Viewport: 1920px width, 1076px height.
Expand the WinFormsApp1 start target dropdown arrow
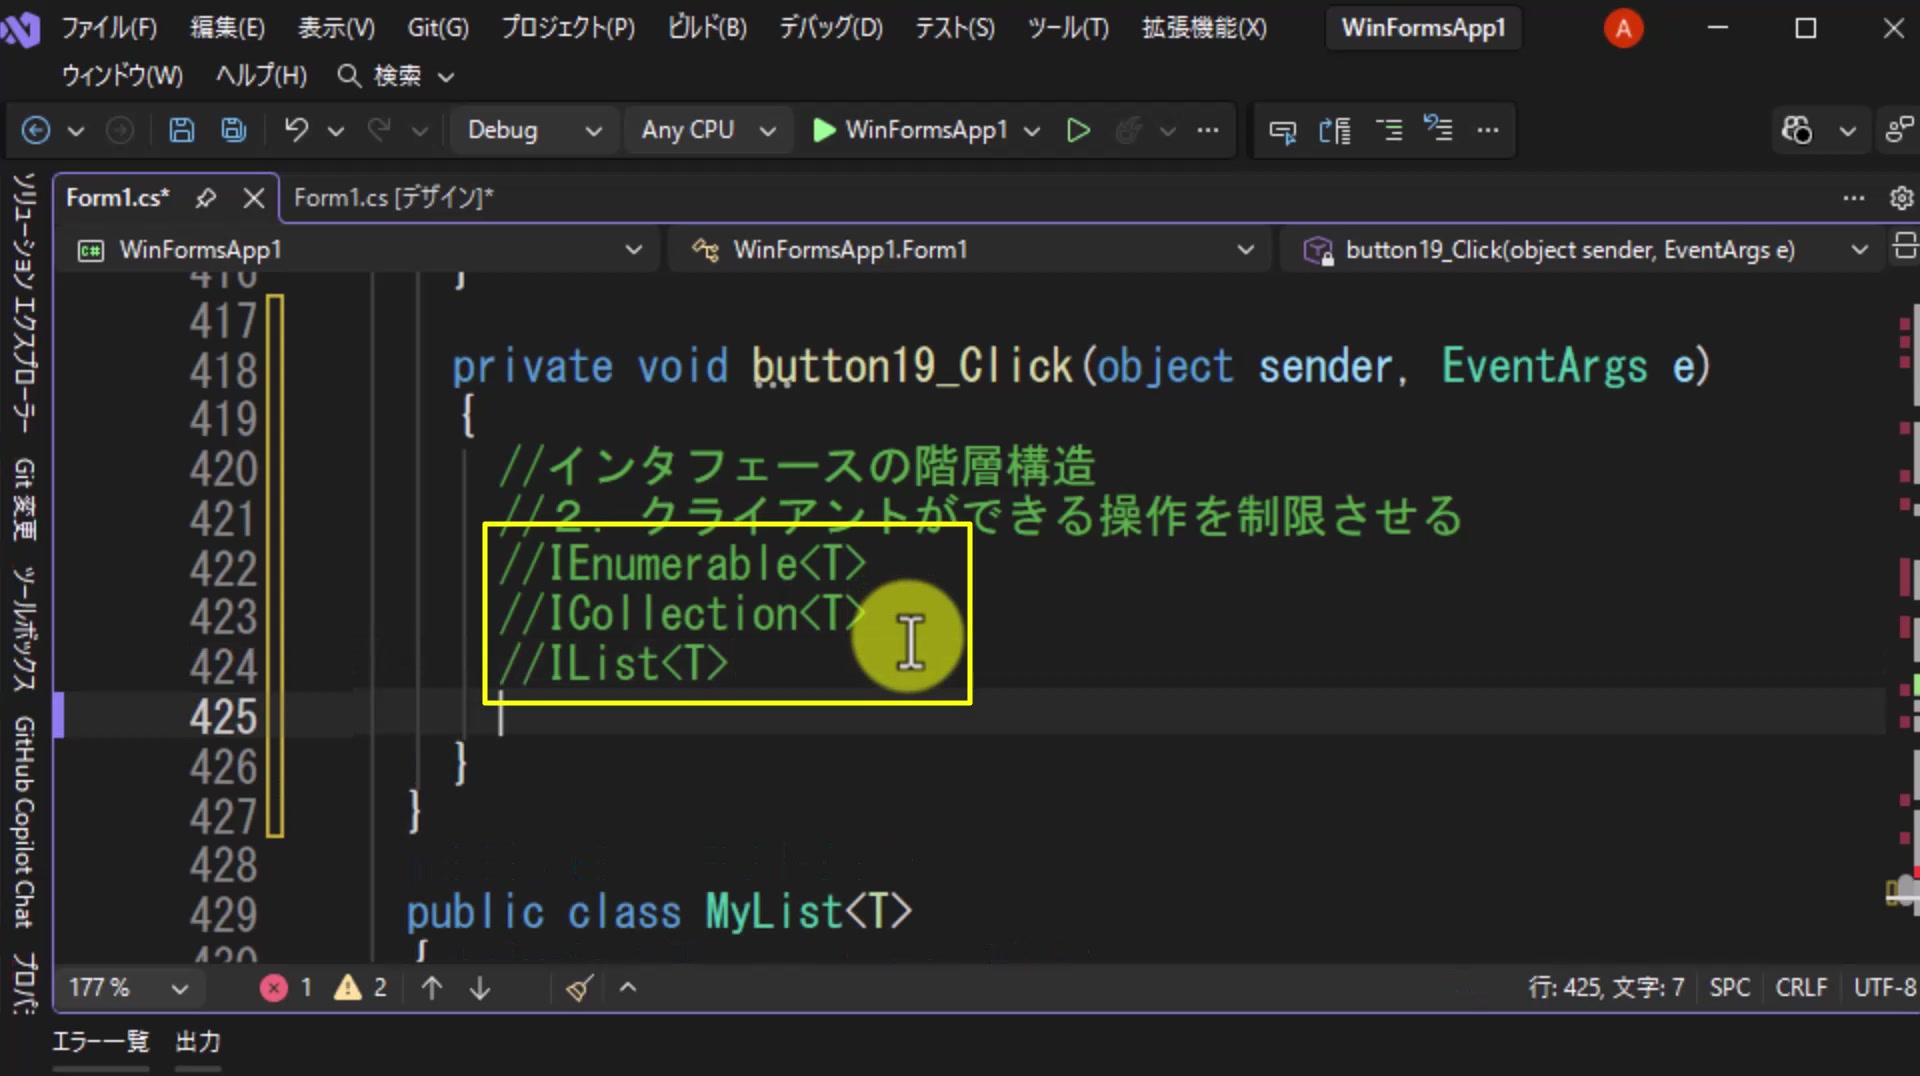[1032, 131]
